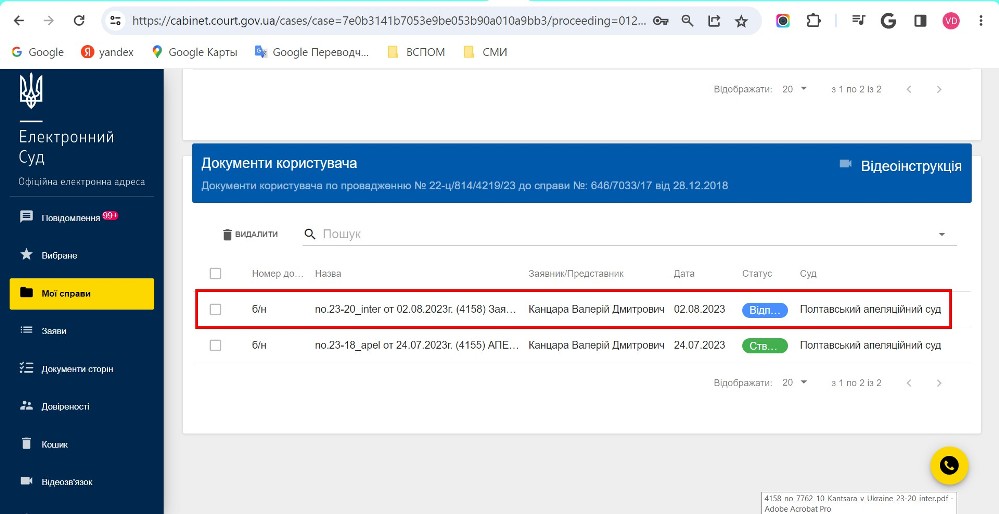Open Вибране in sidebar
This screenshot has height=514, width=999.
click(x=82, y=255)
